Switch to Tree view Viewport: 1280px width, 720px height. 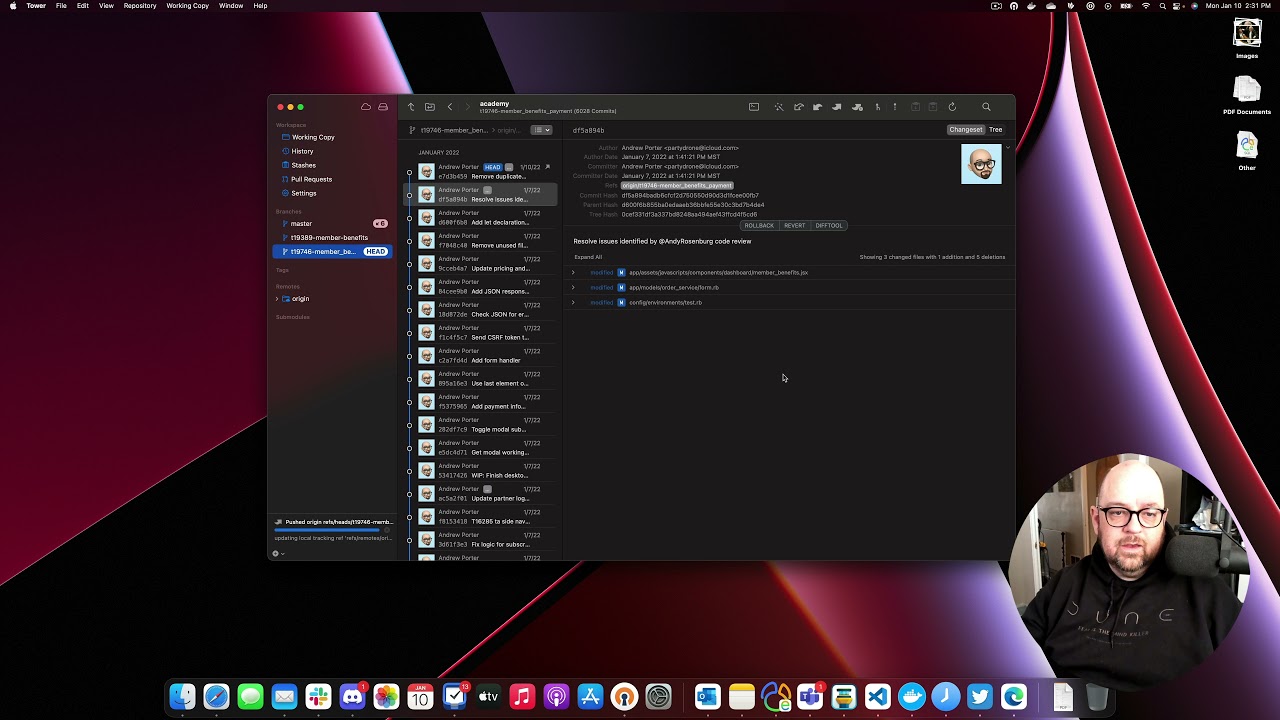tap(995, 130)
